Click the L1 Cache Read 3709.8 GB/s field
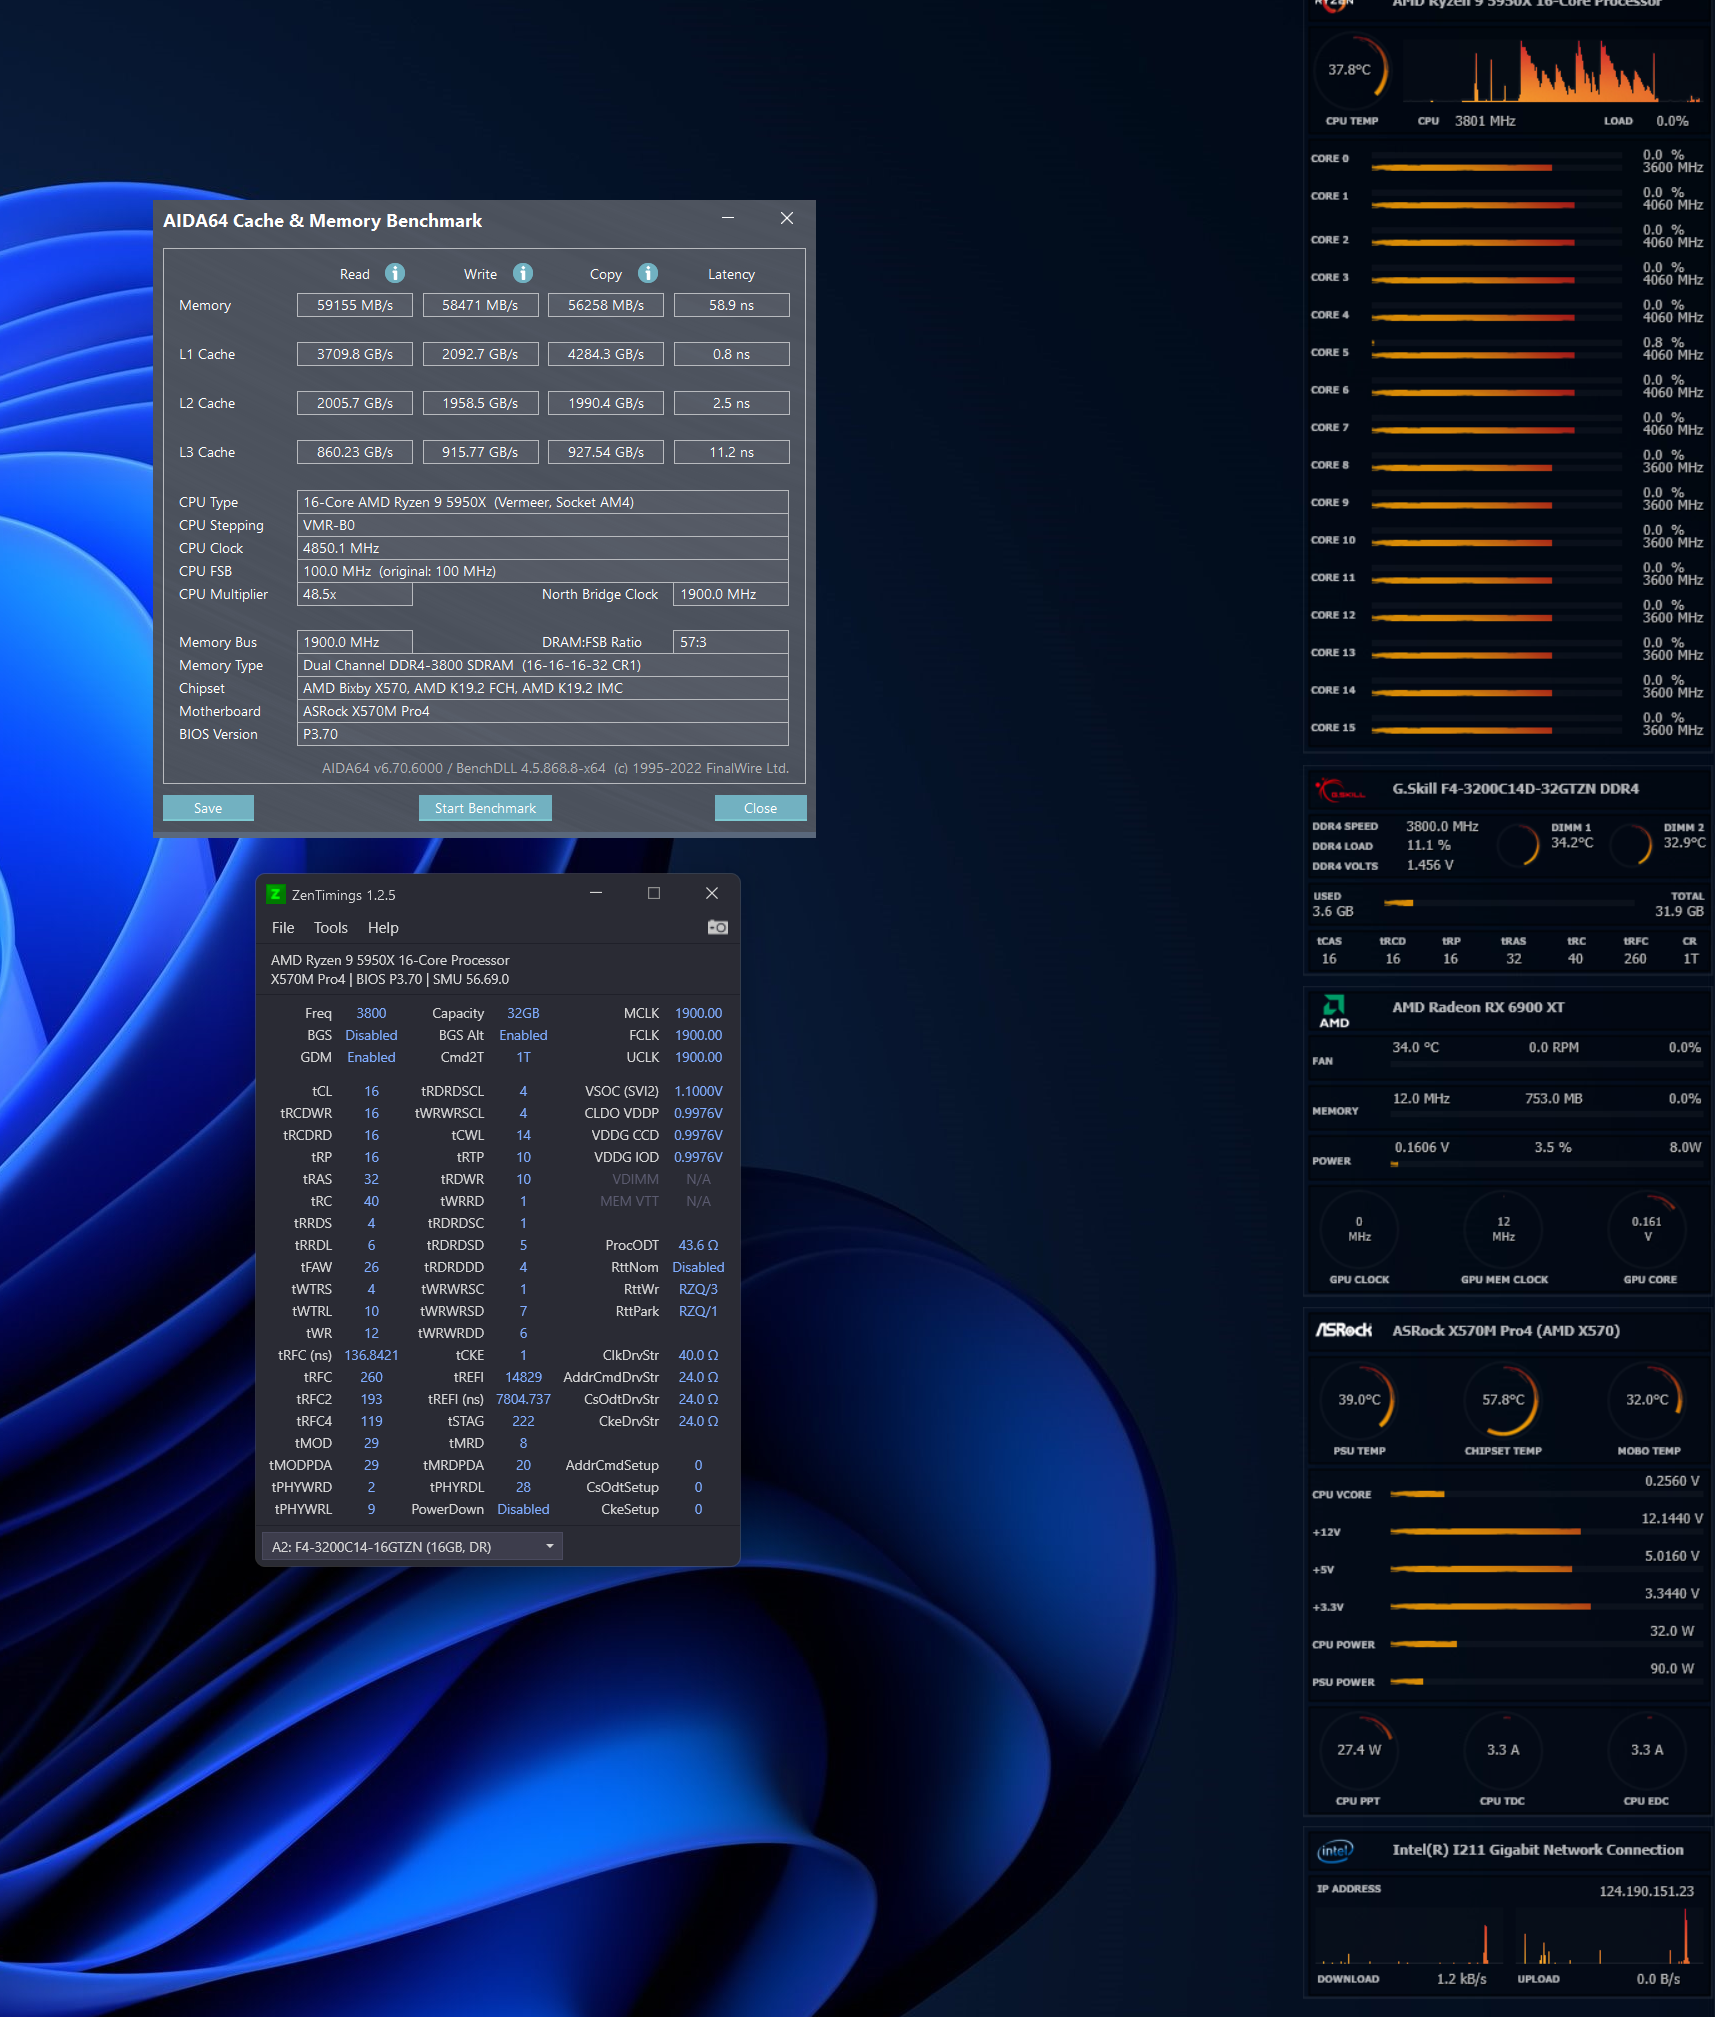 (x=355, y=354)
